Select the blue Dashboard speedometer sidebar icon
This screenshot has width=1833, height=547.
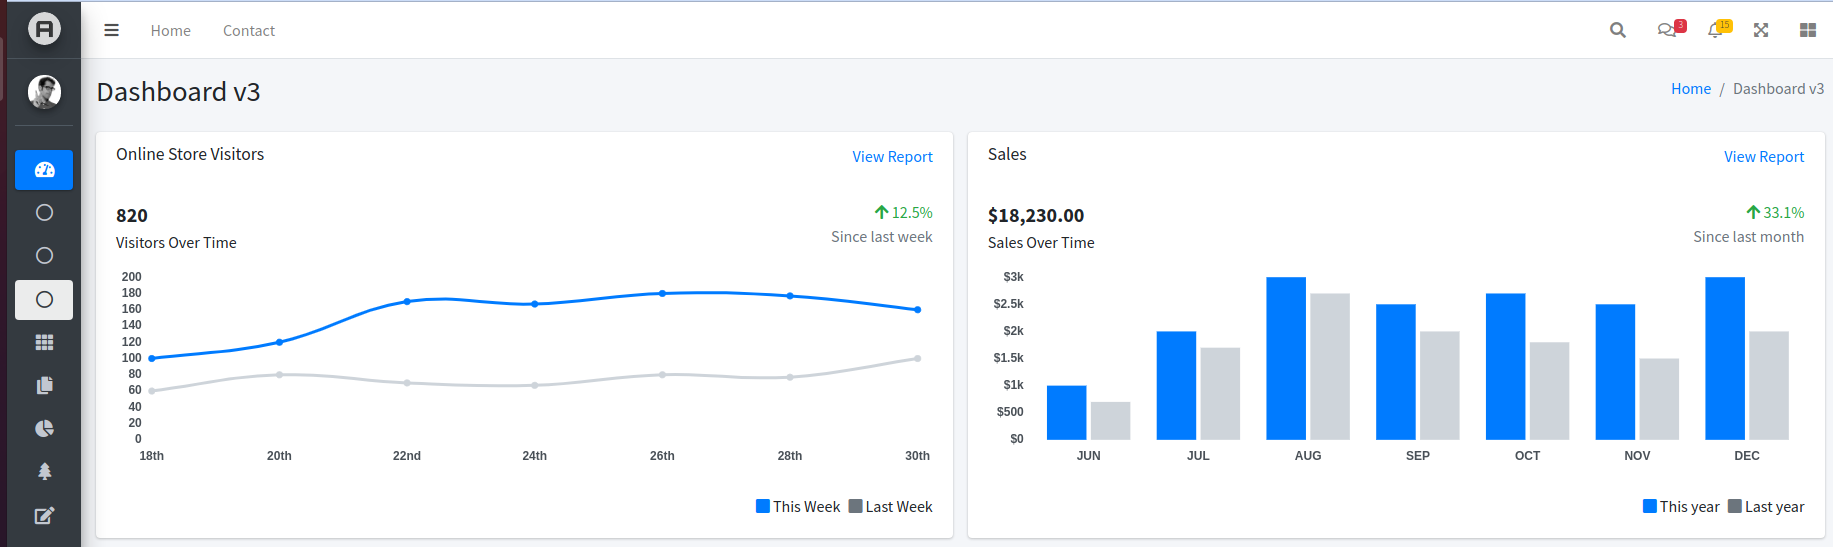44,170
